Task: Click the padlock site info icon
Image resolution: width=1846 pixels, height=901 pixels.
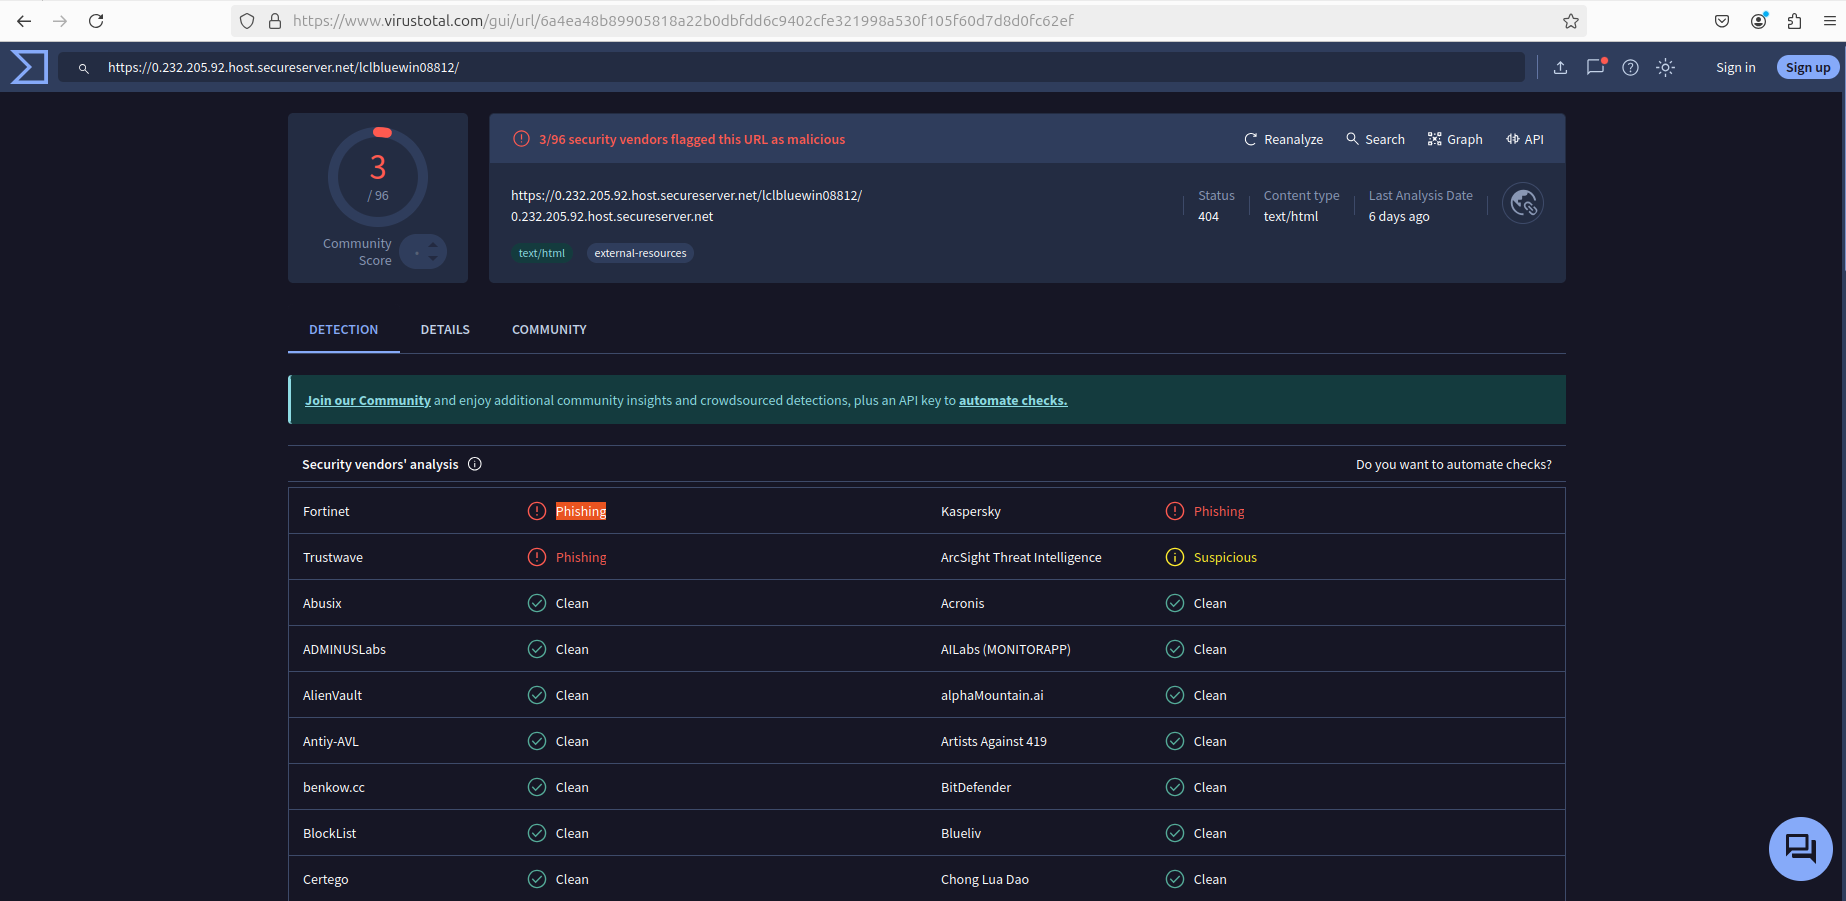Action: click(275, 21)
